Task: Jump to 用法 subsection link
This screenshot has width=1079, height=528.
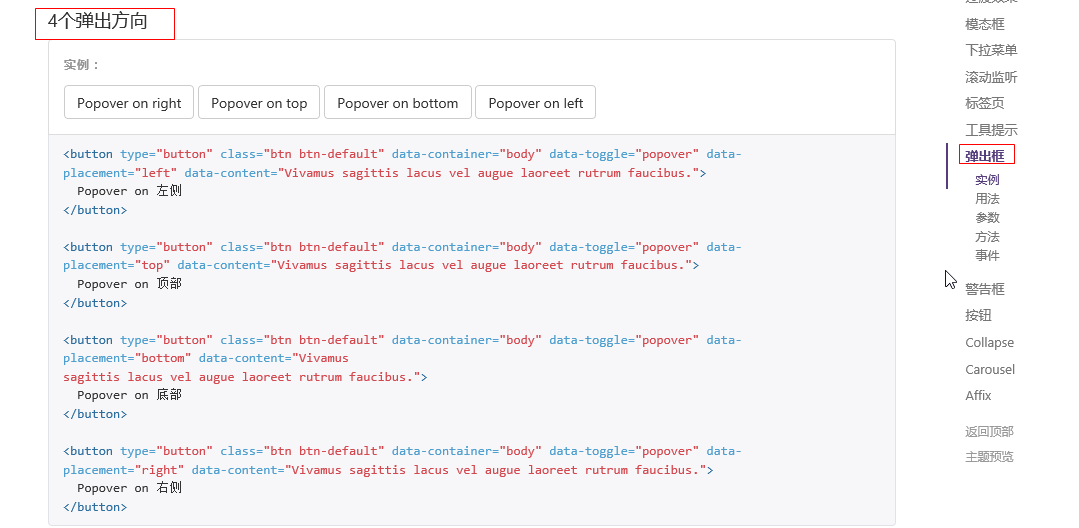Action: tap(987, 199)
